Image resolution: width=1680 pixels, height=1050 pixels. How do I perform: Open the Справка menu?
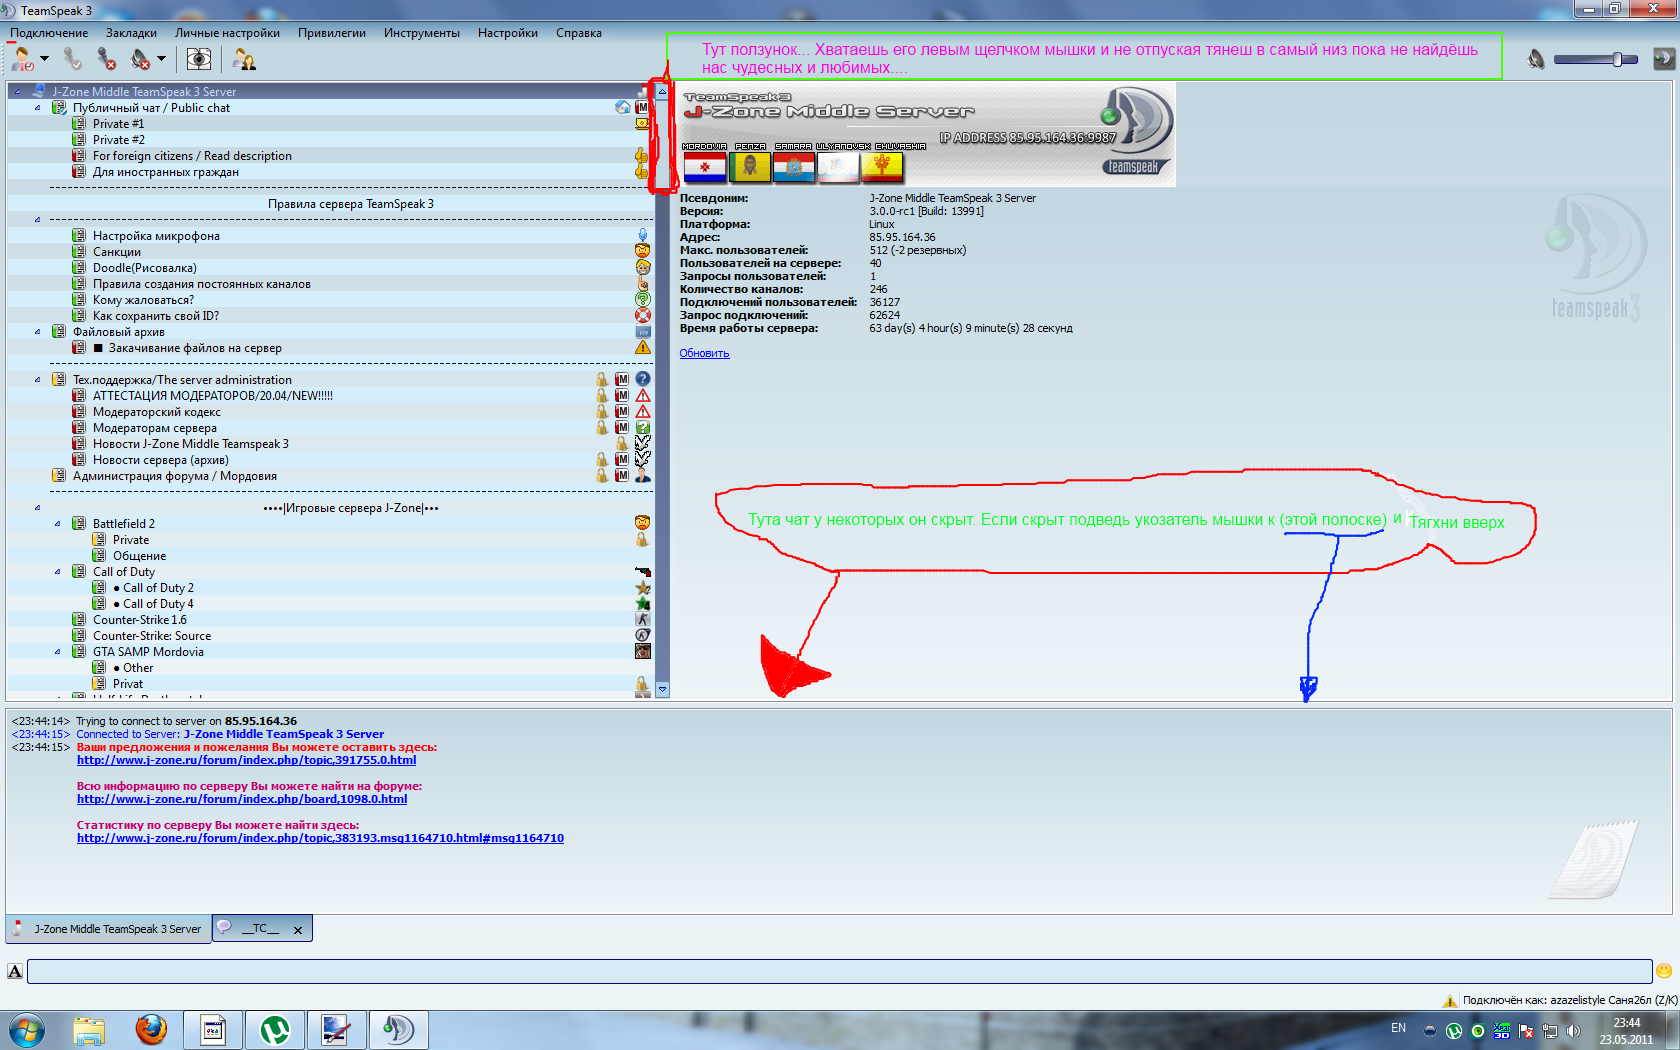(x=579, y=33)
